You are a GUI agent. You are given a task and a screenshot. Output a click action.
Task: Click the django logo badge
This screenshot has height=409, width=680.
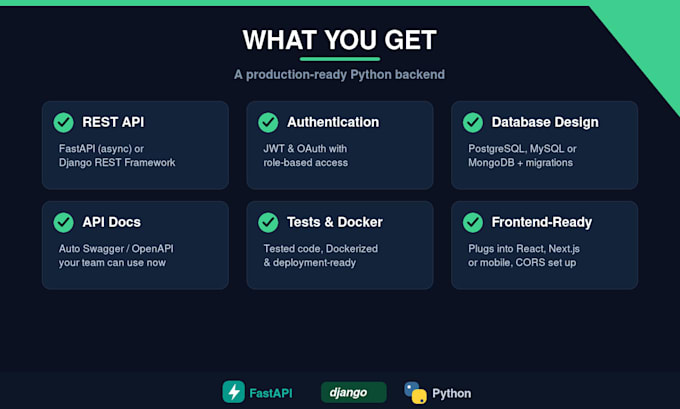tap(353, 392)
